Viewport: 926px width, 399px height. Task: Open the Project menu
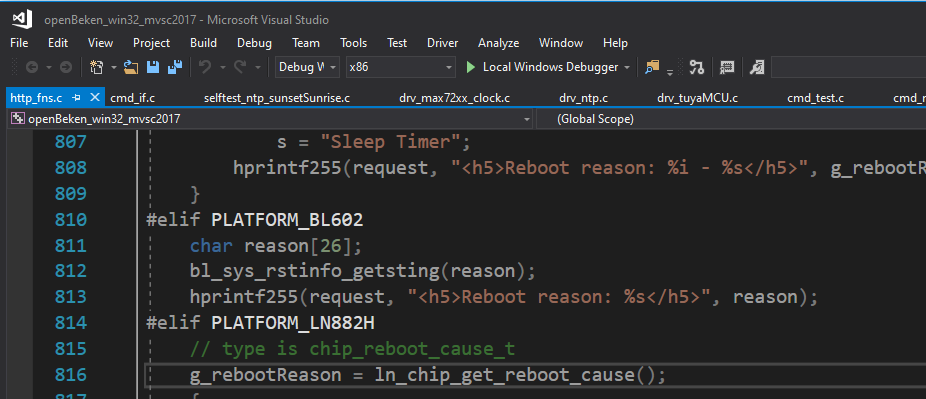[151, 43]
